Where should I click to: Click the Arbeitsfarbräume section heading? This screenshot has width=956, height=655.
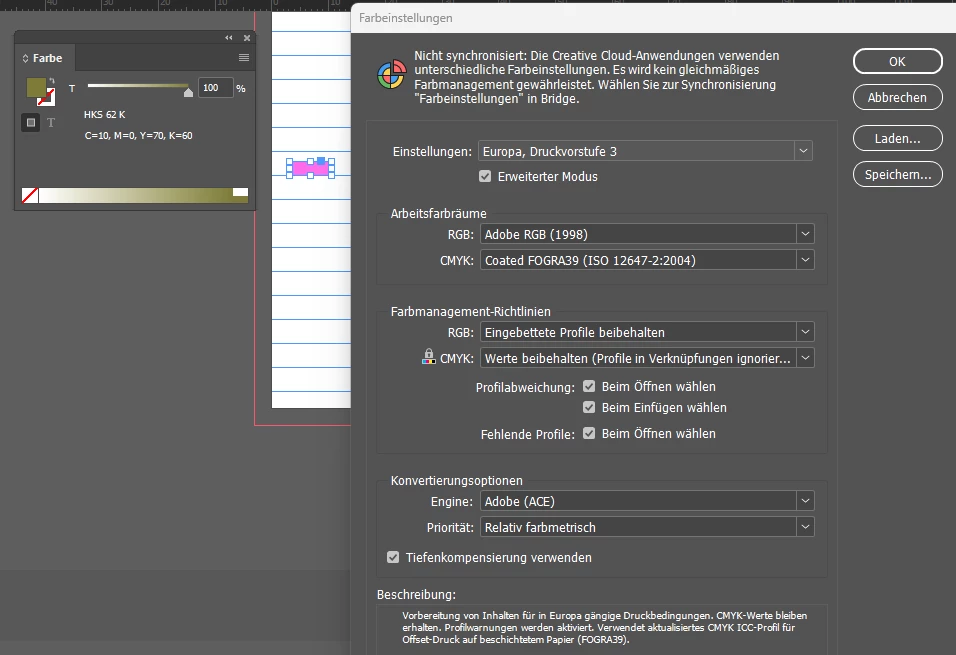click(x=438, y=214)
